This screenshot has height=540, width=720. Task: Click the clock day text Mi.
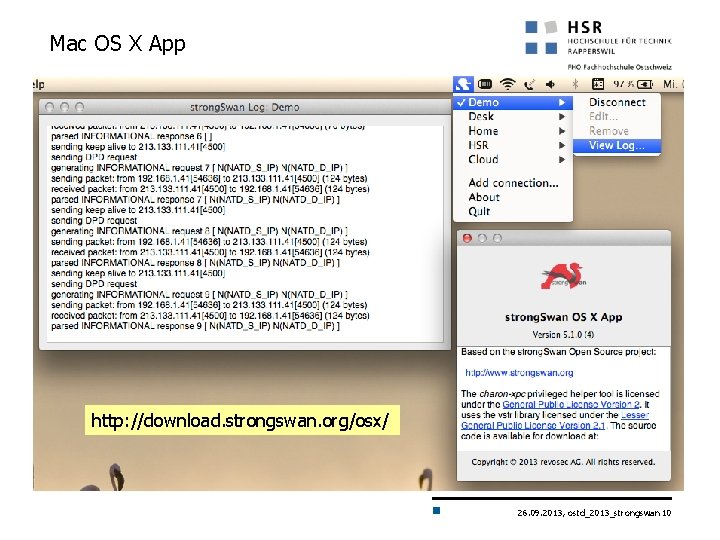click(670, 84)
